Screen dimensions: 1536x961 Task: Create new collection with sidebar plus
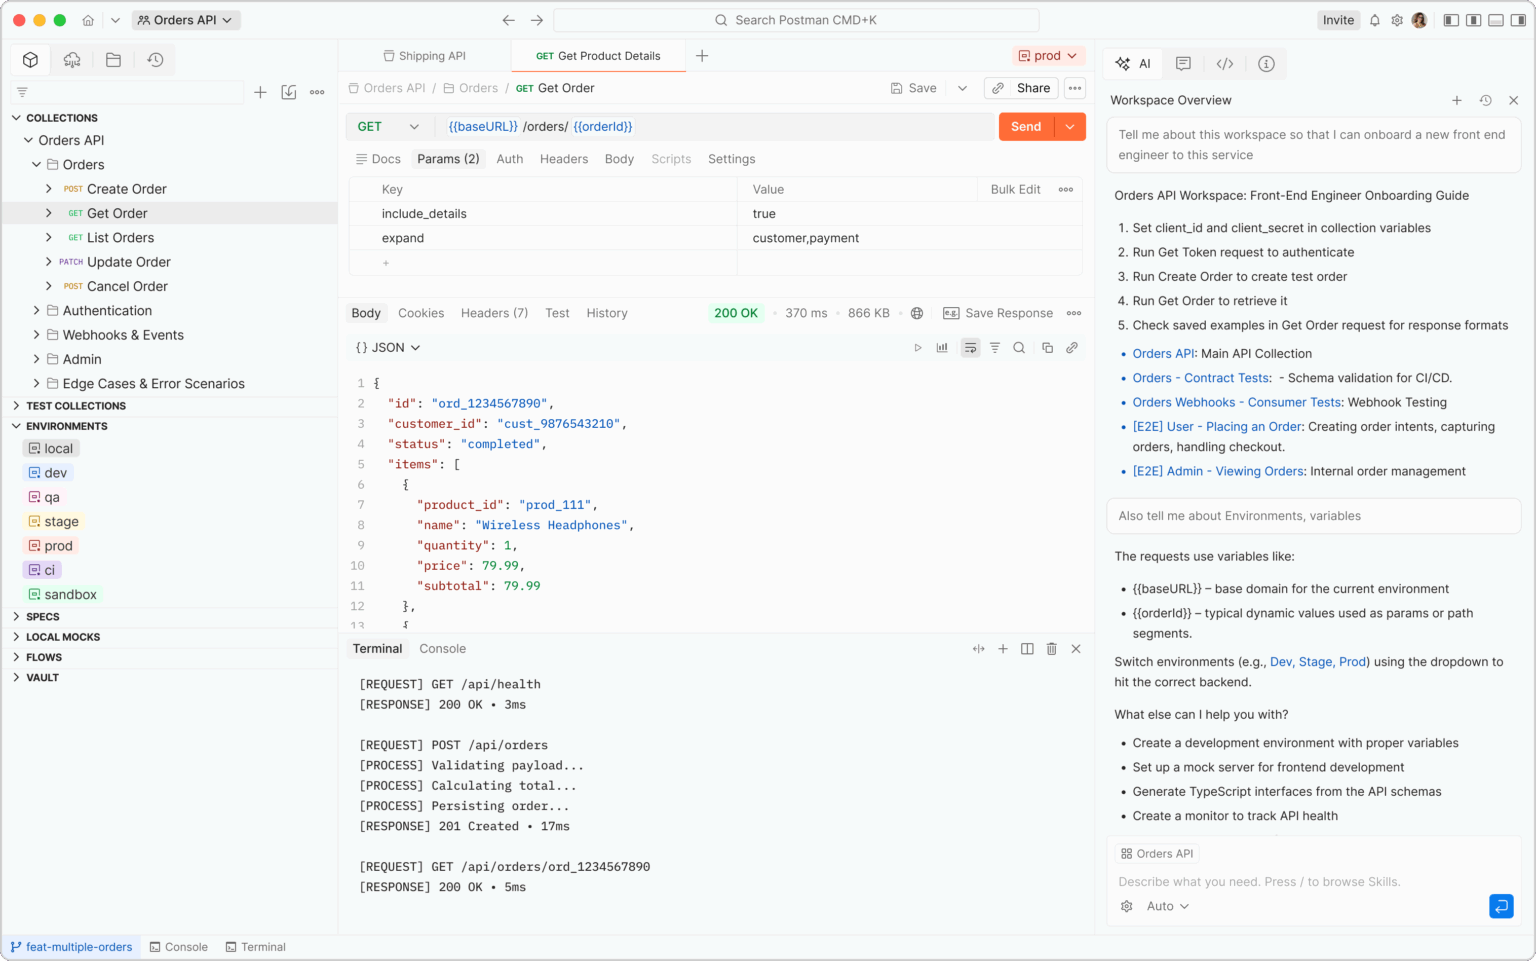click(x=260, y=92)
